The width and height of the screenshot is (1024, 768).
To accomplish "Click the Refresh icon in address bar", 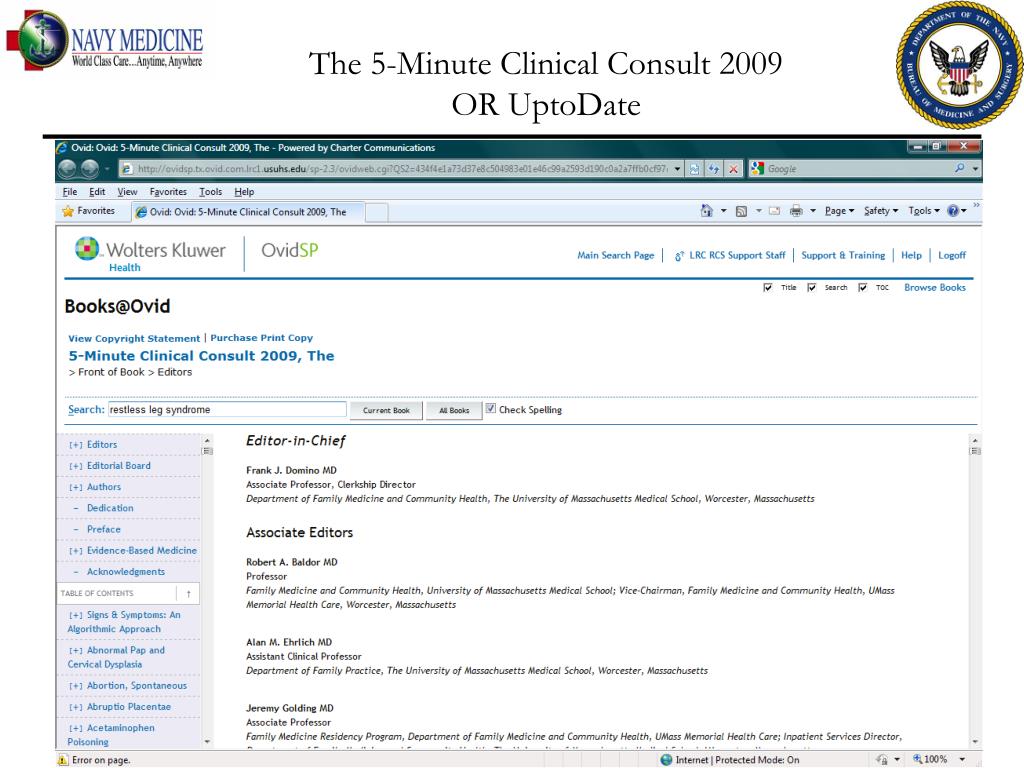I will (x=713, y=168).
